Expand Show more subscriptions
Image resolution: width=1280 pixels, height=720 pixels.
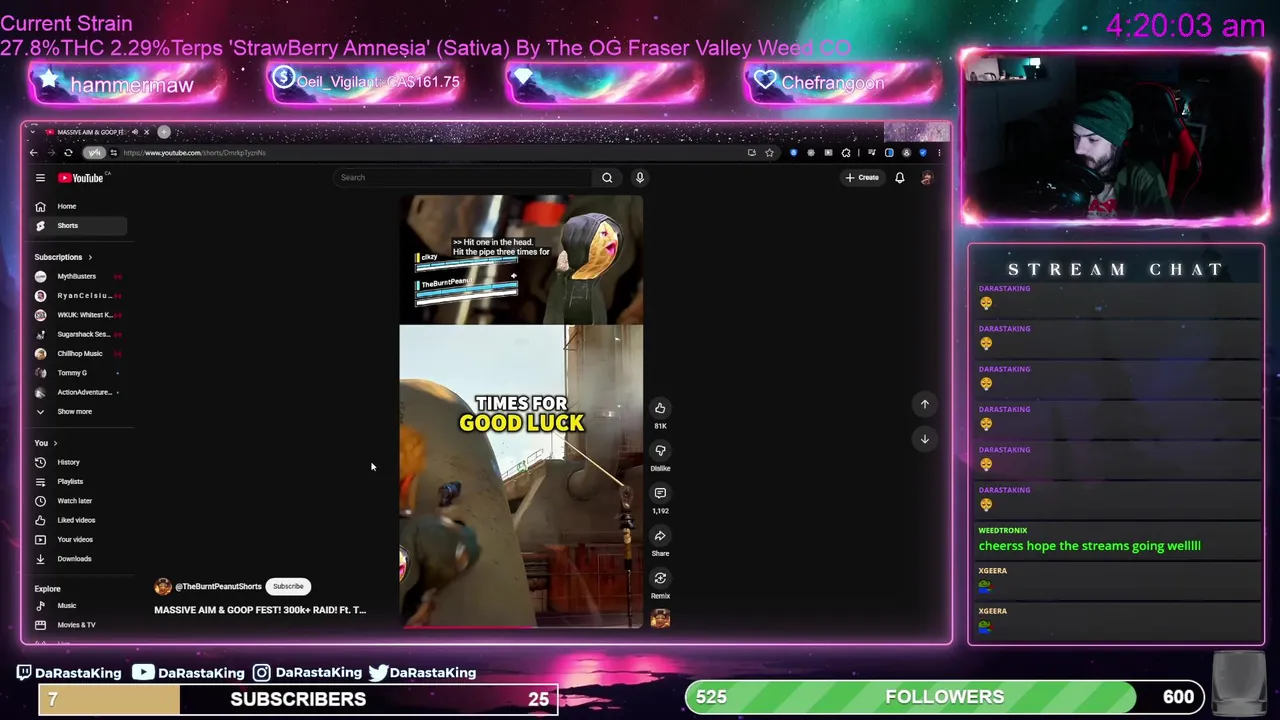pyautogui.click(x=77, y=412)
